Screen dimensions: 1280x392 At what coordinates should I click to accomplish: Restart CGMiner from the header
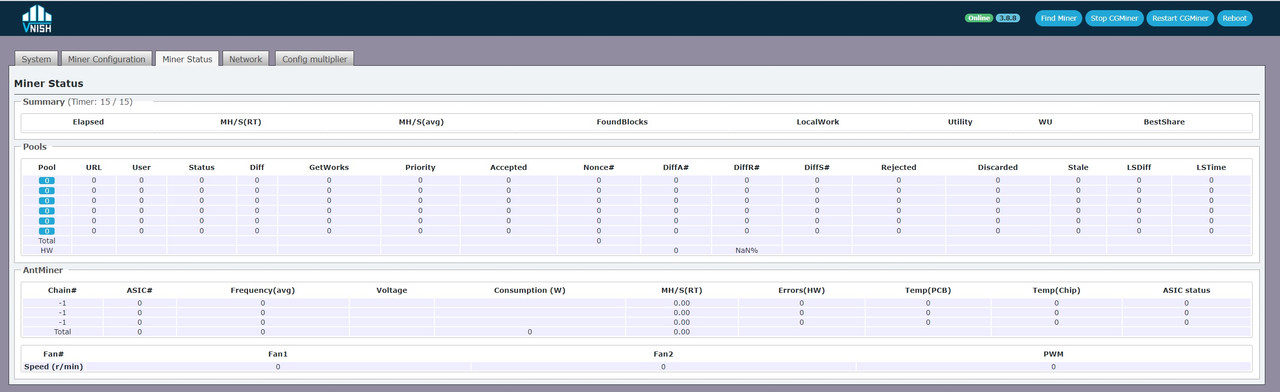(1180, 18)
